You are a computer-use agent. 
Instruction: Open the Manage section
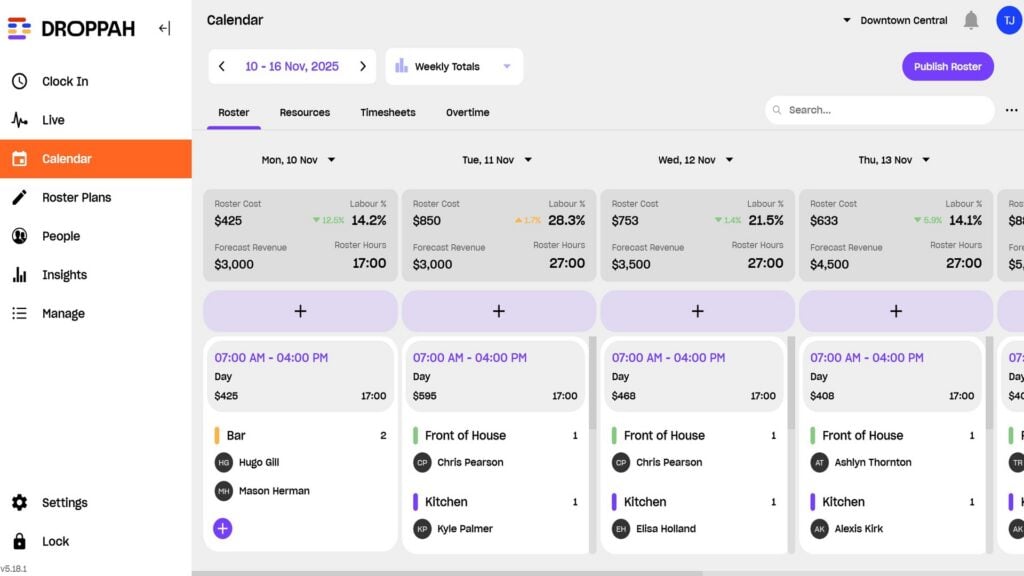pos(62,313)
